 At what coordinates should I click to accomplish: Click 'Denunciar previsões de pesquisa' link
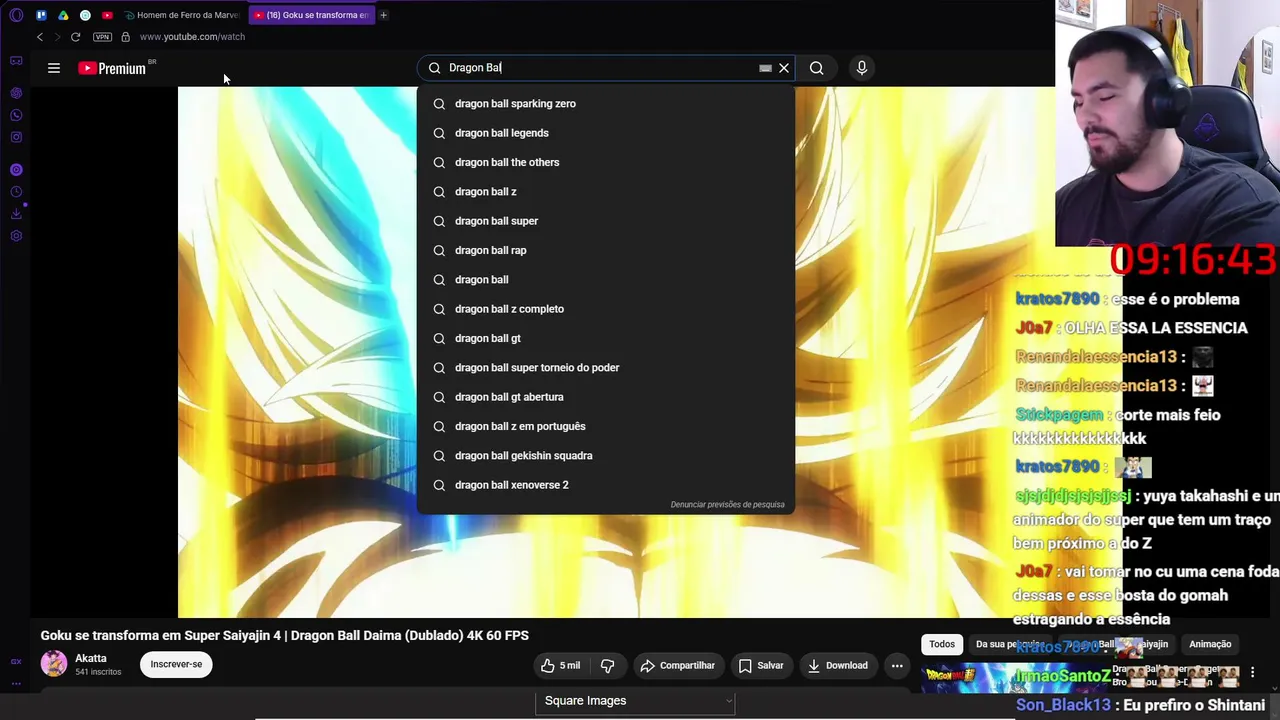coord(727,505)
